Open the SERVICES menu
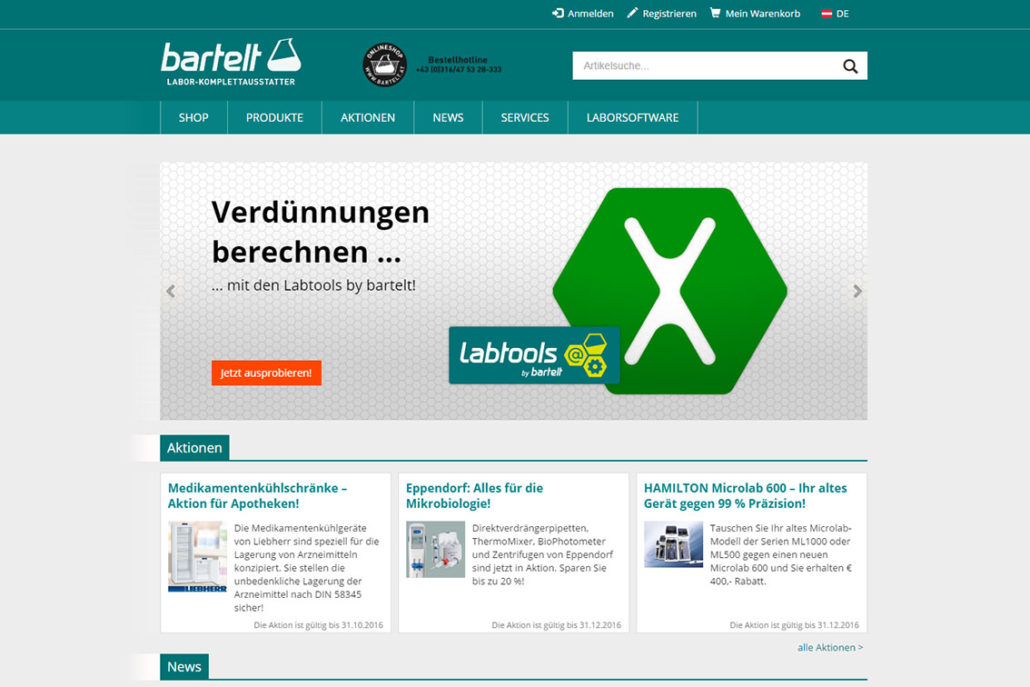 pos(525,118)
